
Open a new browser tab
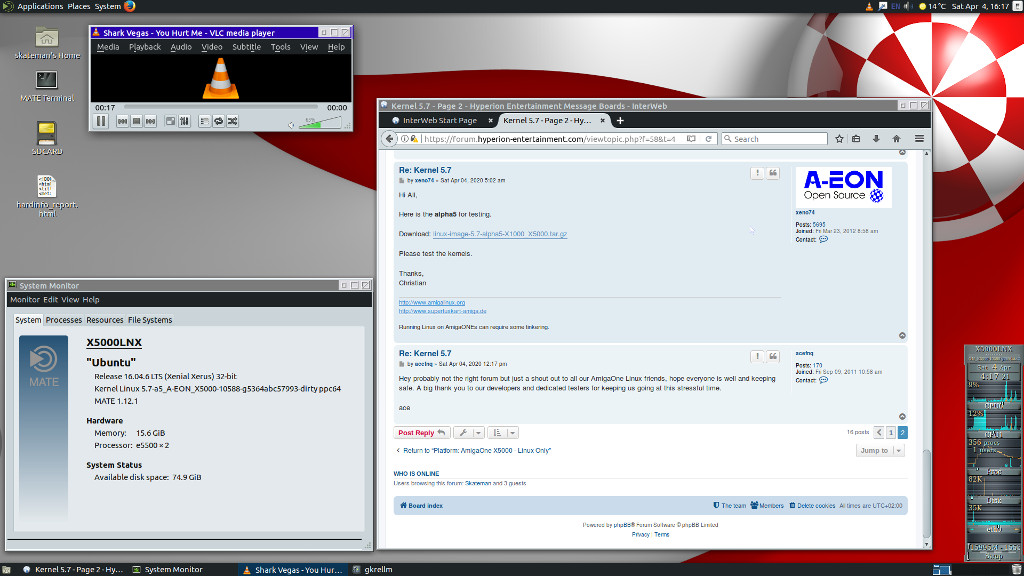coord(620,120)
